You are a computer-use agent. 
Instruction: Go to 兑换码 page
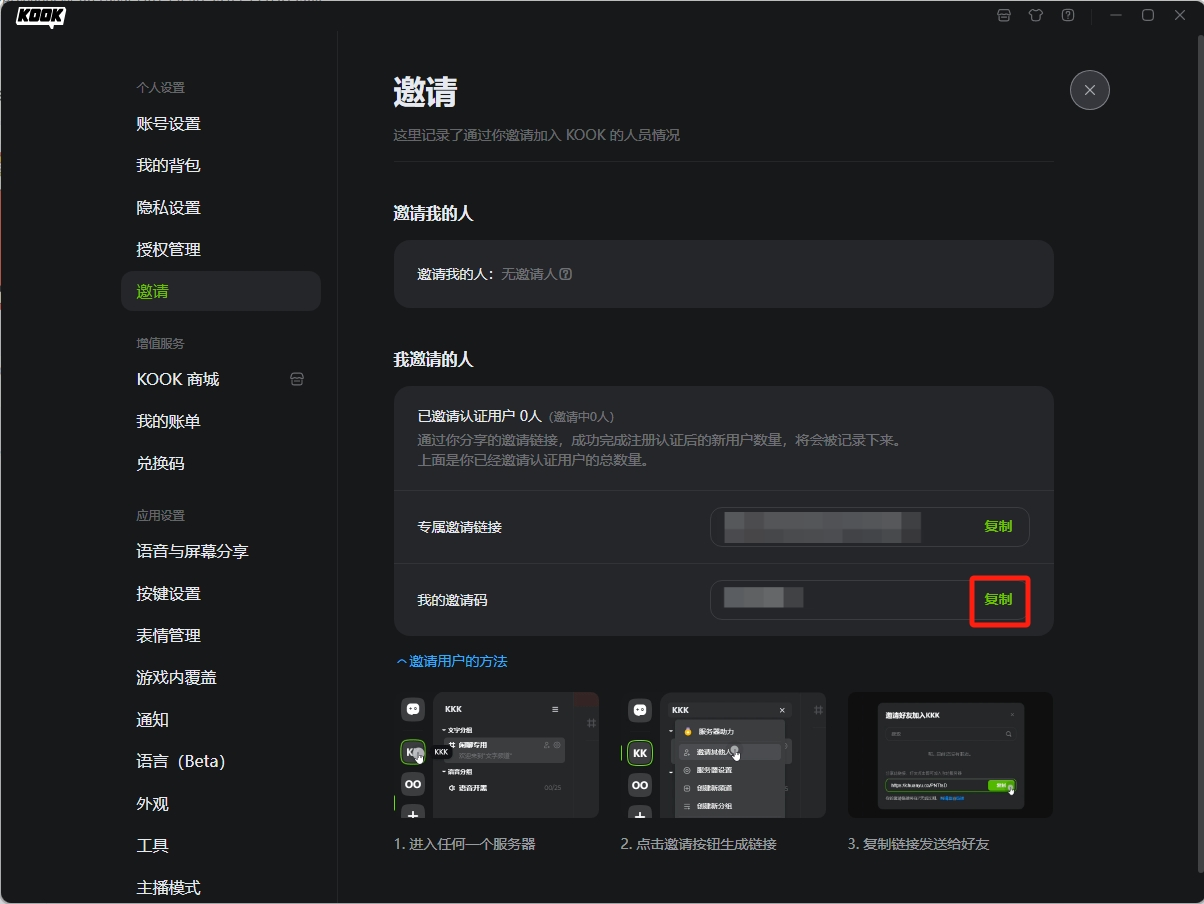pyautogui.click(x=221, y=463)
